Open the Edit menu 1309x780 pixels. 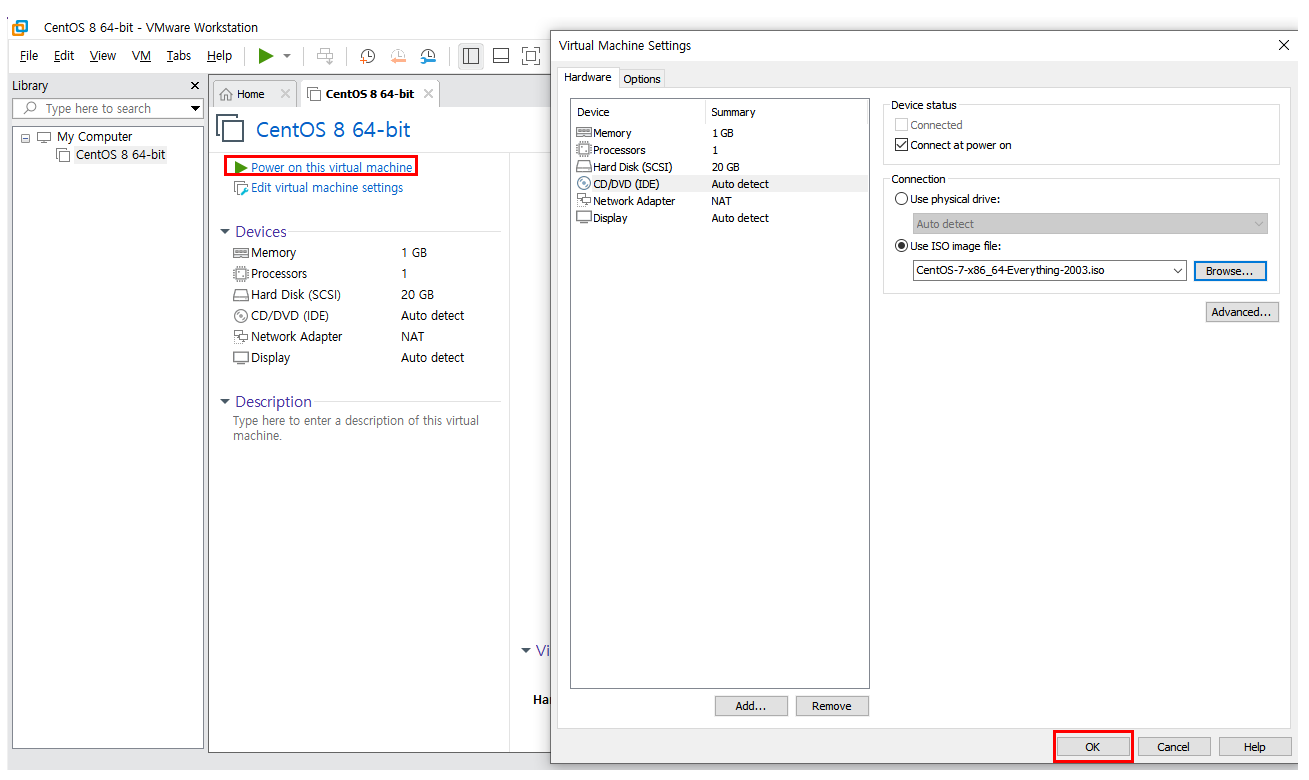coord(64,56)
